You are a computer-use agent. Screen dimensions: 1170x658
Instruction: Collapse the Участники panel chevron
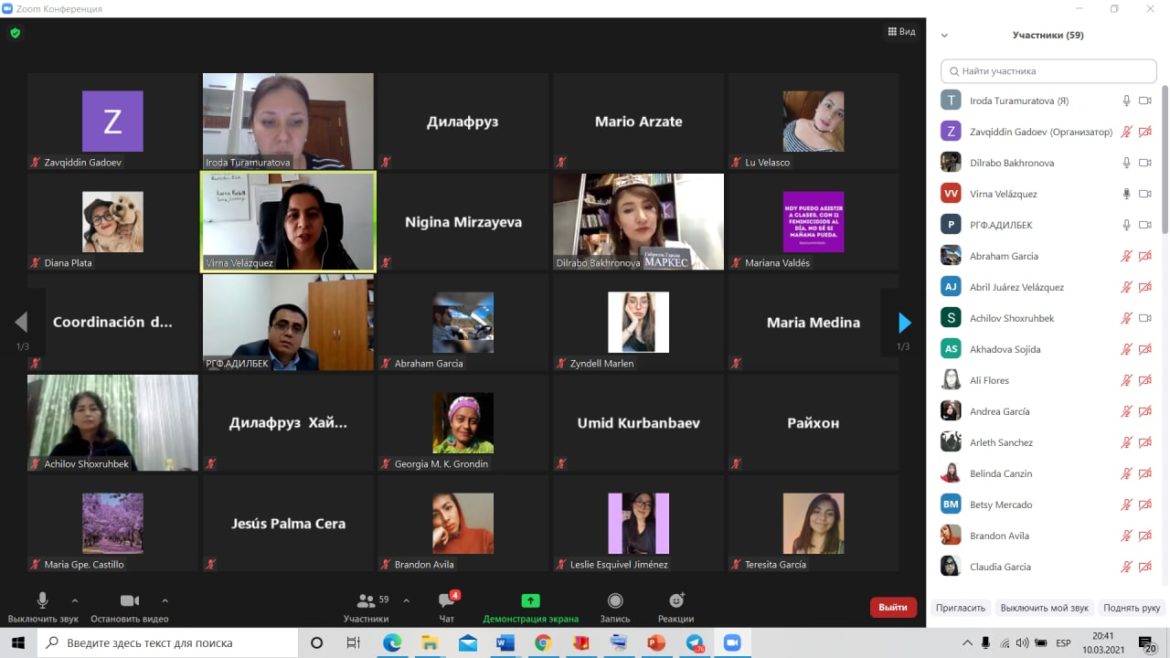point(944,36)
